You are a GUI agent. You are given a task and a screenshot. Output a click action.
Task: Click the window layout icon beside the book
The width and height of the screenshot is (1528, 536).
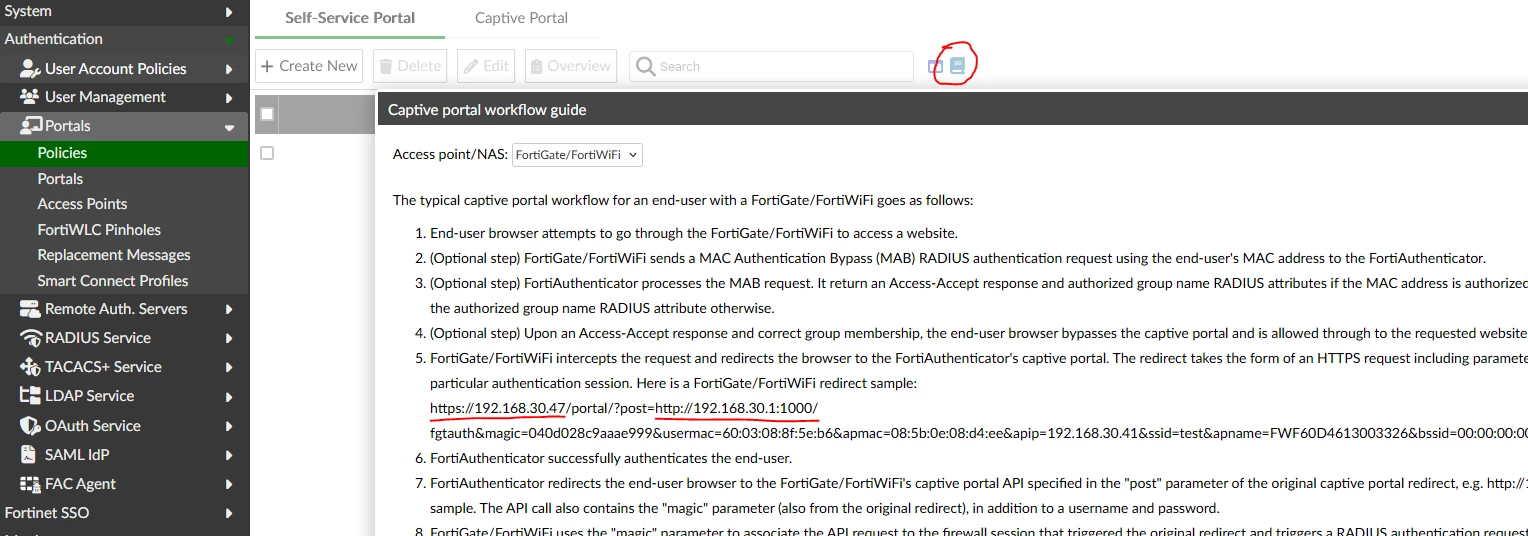click(x=936, y=66)
